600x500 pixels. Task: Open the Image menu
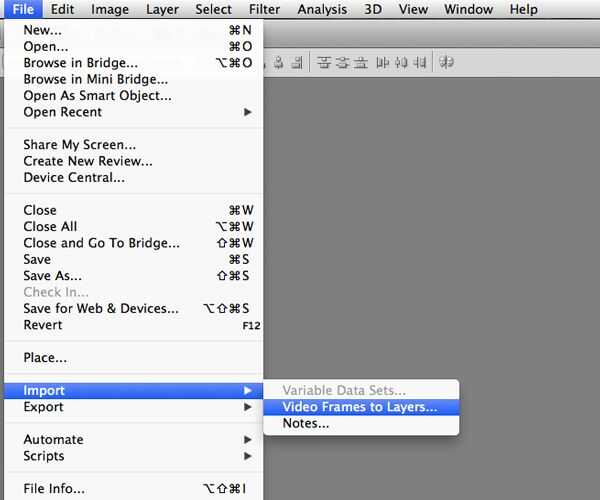coord(110,9)
